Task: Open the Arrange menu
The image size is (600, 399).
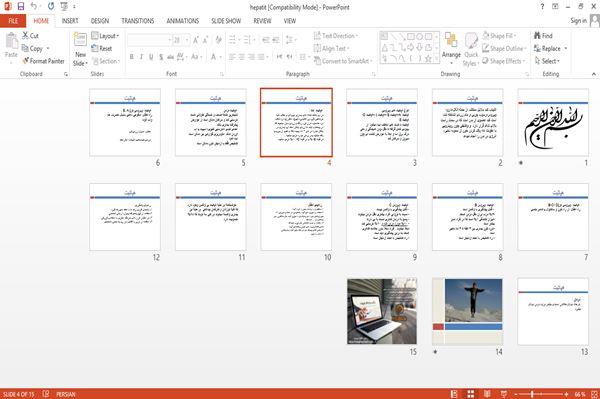Action: [451, 49]
